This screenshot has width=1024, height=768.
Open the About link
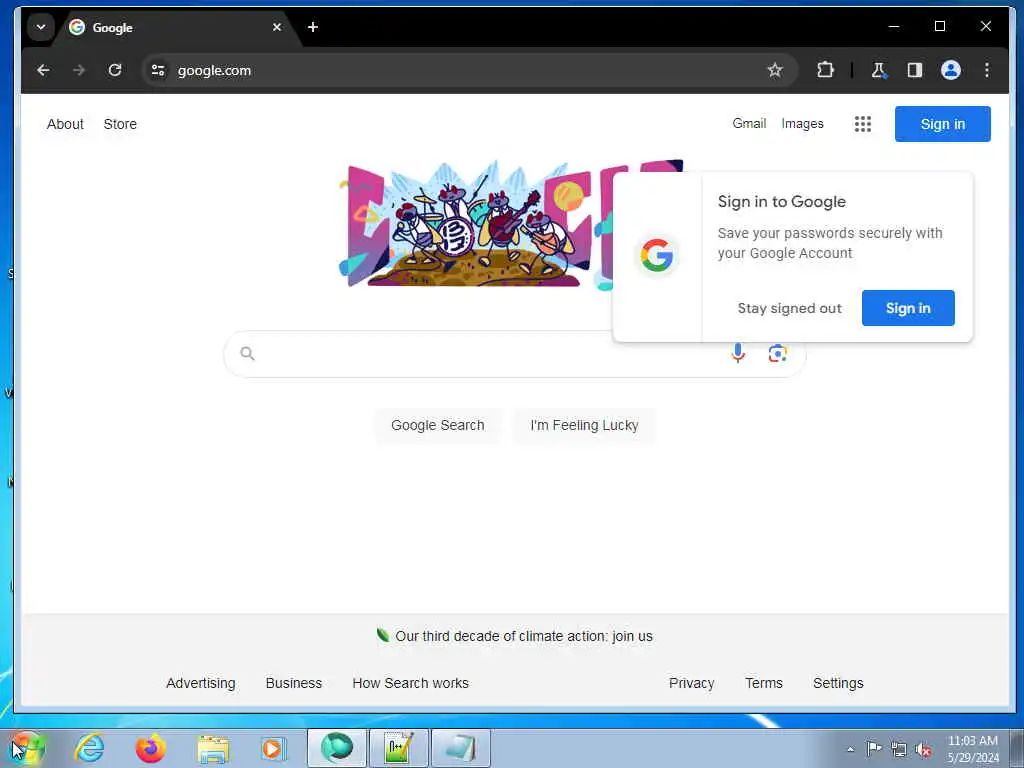point(65,124)
